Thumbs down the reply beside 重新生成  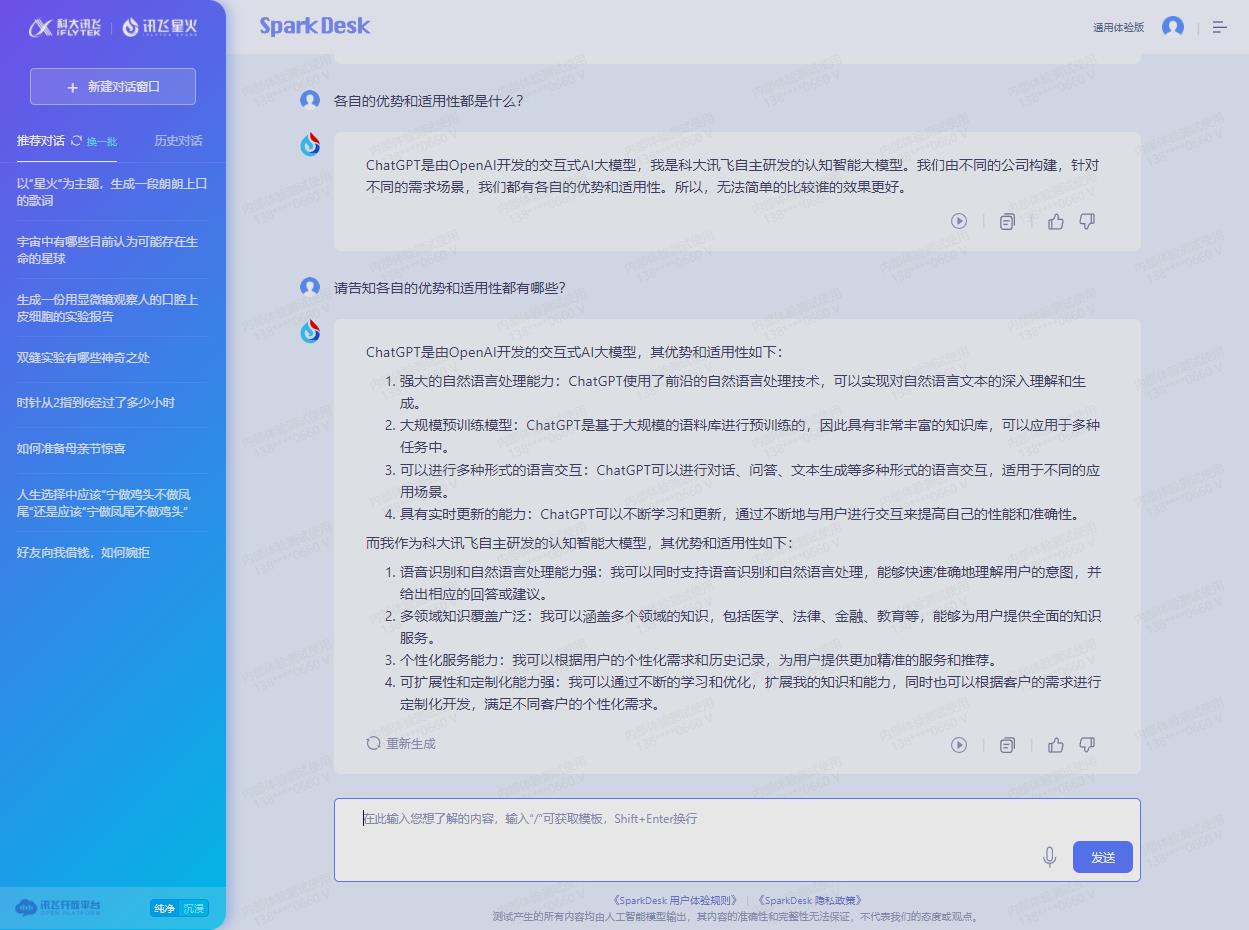(1087, 745)
